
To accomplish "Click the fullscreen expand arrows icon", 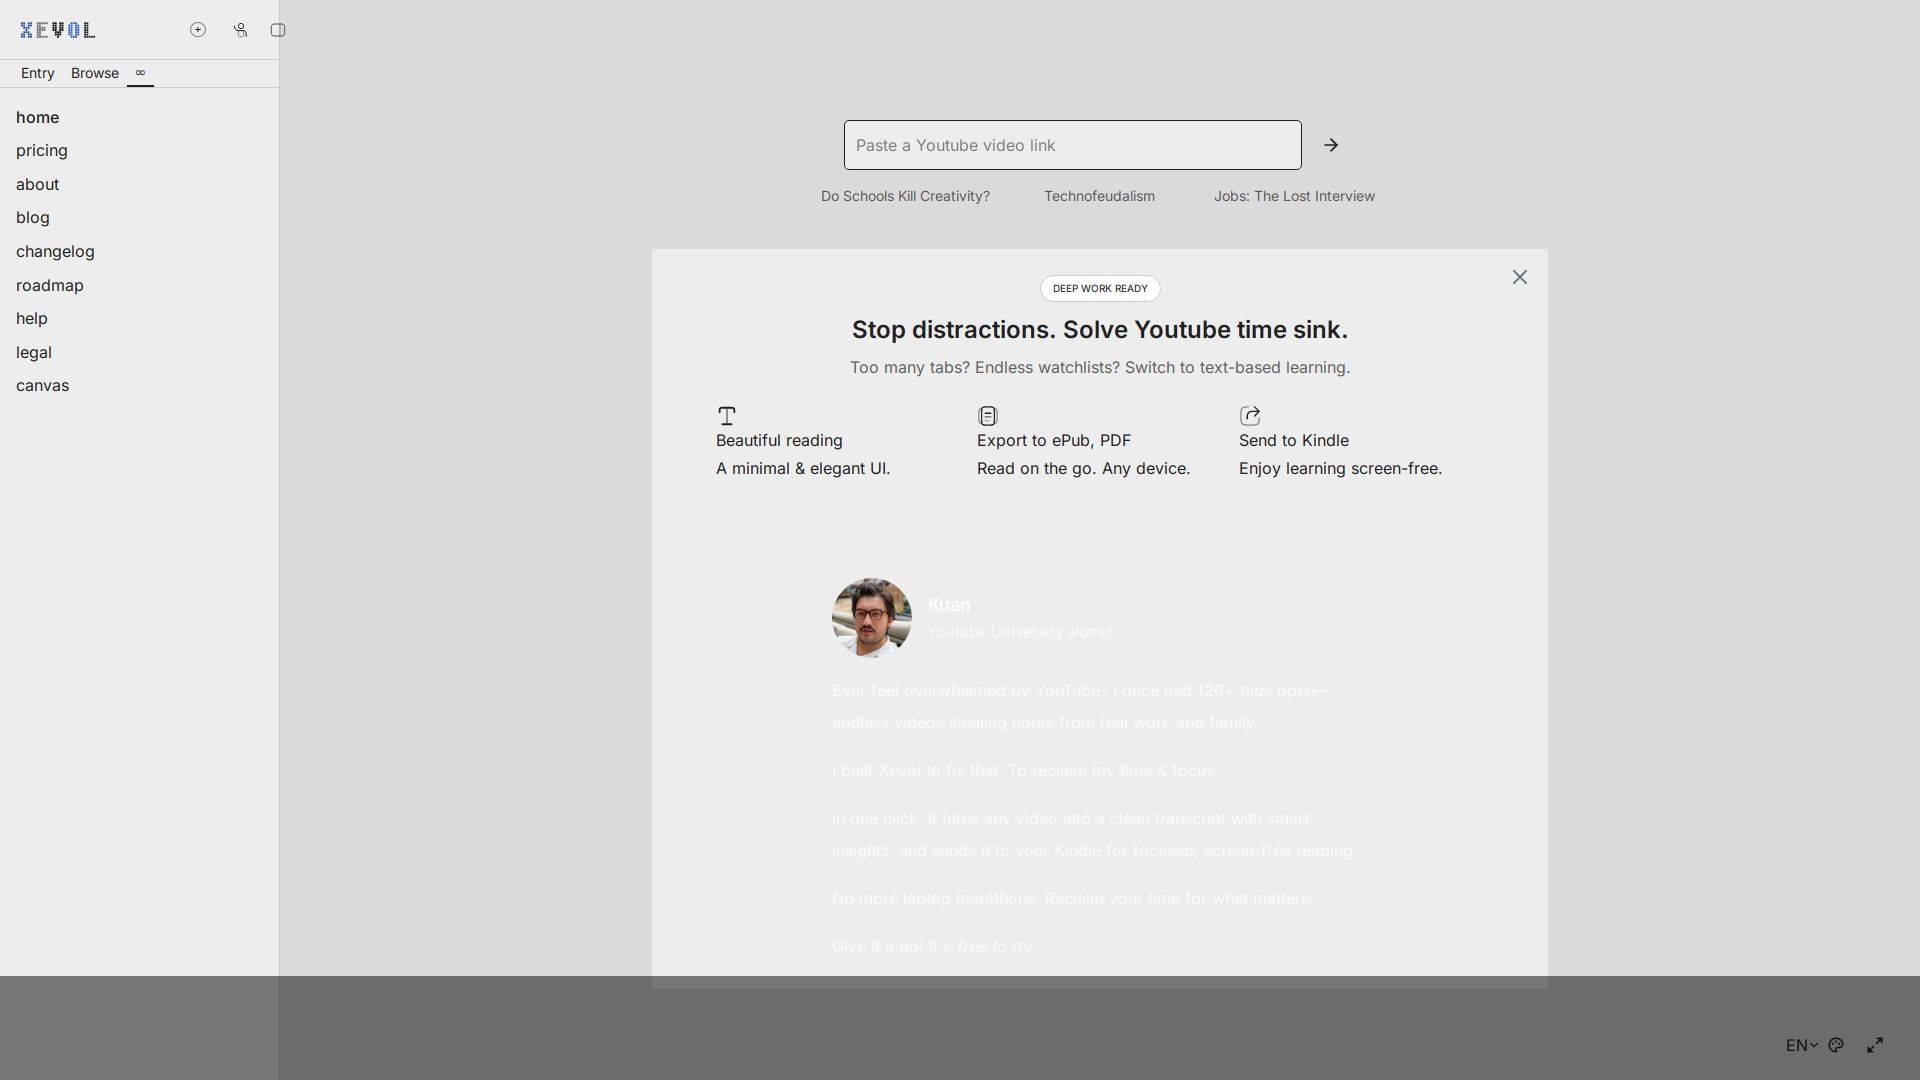I will coord(1875,1045).
